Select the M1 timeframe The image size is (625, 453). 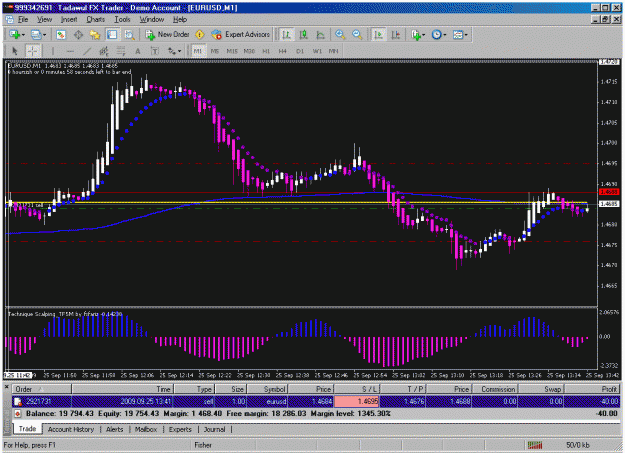(x=198, y=51)
